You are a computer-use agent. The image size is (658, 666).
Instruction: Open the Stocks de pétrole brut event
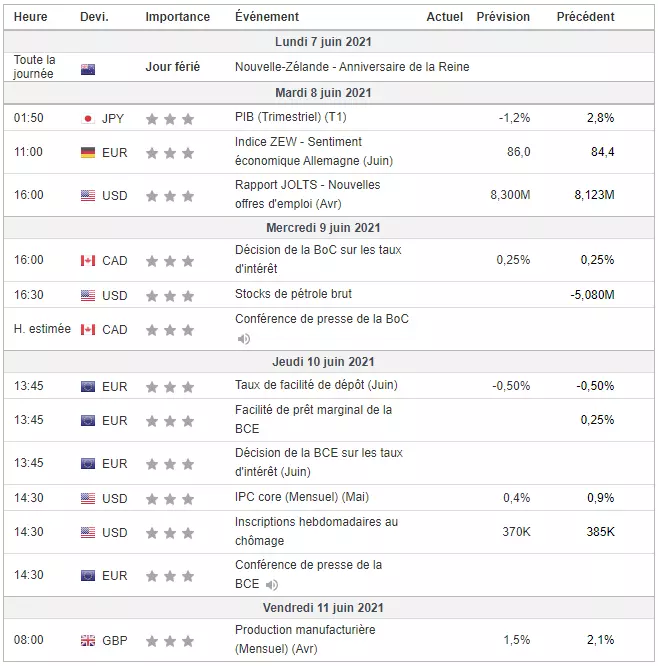pos(294,294)
